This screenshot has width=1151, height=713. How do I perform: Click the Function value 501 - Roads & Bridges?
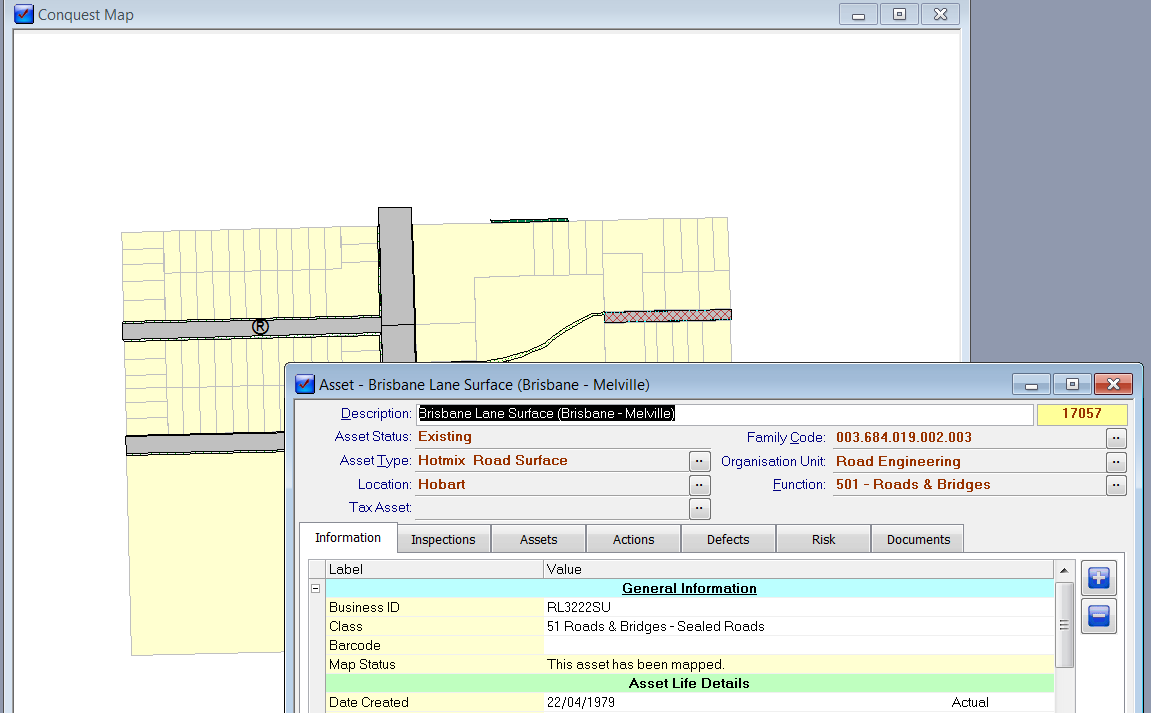coord(913,485)
